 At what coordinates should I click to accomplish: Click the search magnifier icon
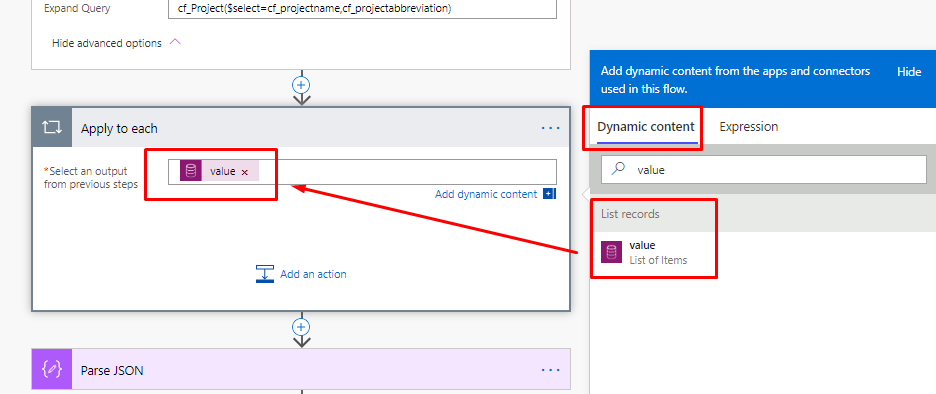(619, 169)
